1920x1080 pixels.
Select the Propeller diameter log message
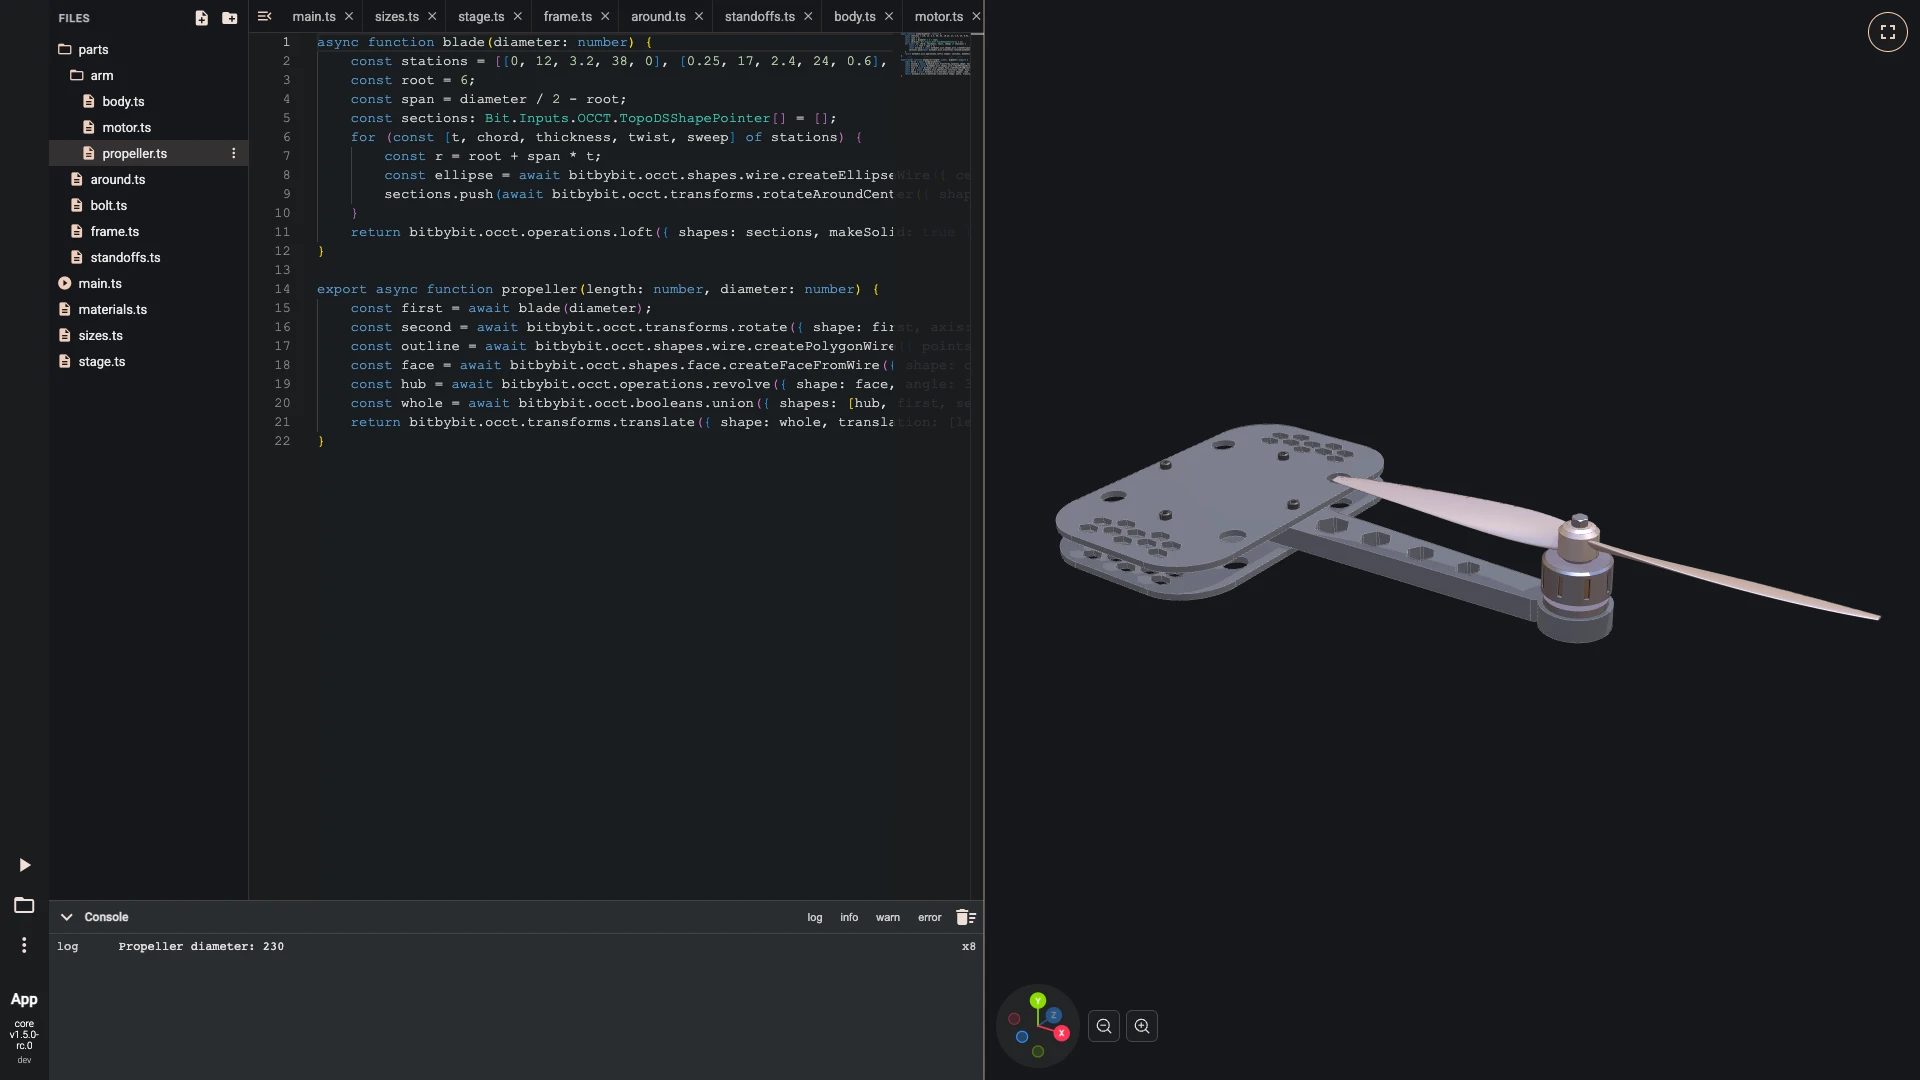(201, 946)
